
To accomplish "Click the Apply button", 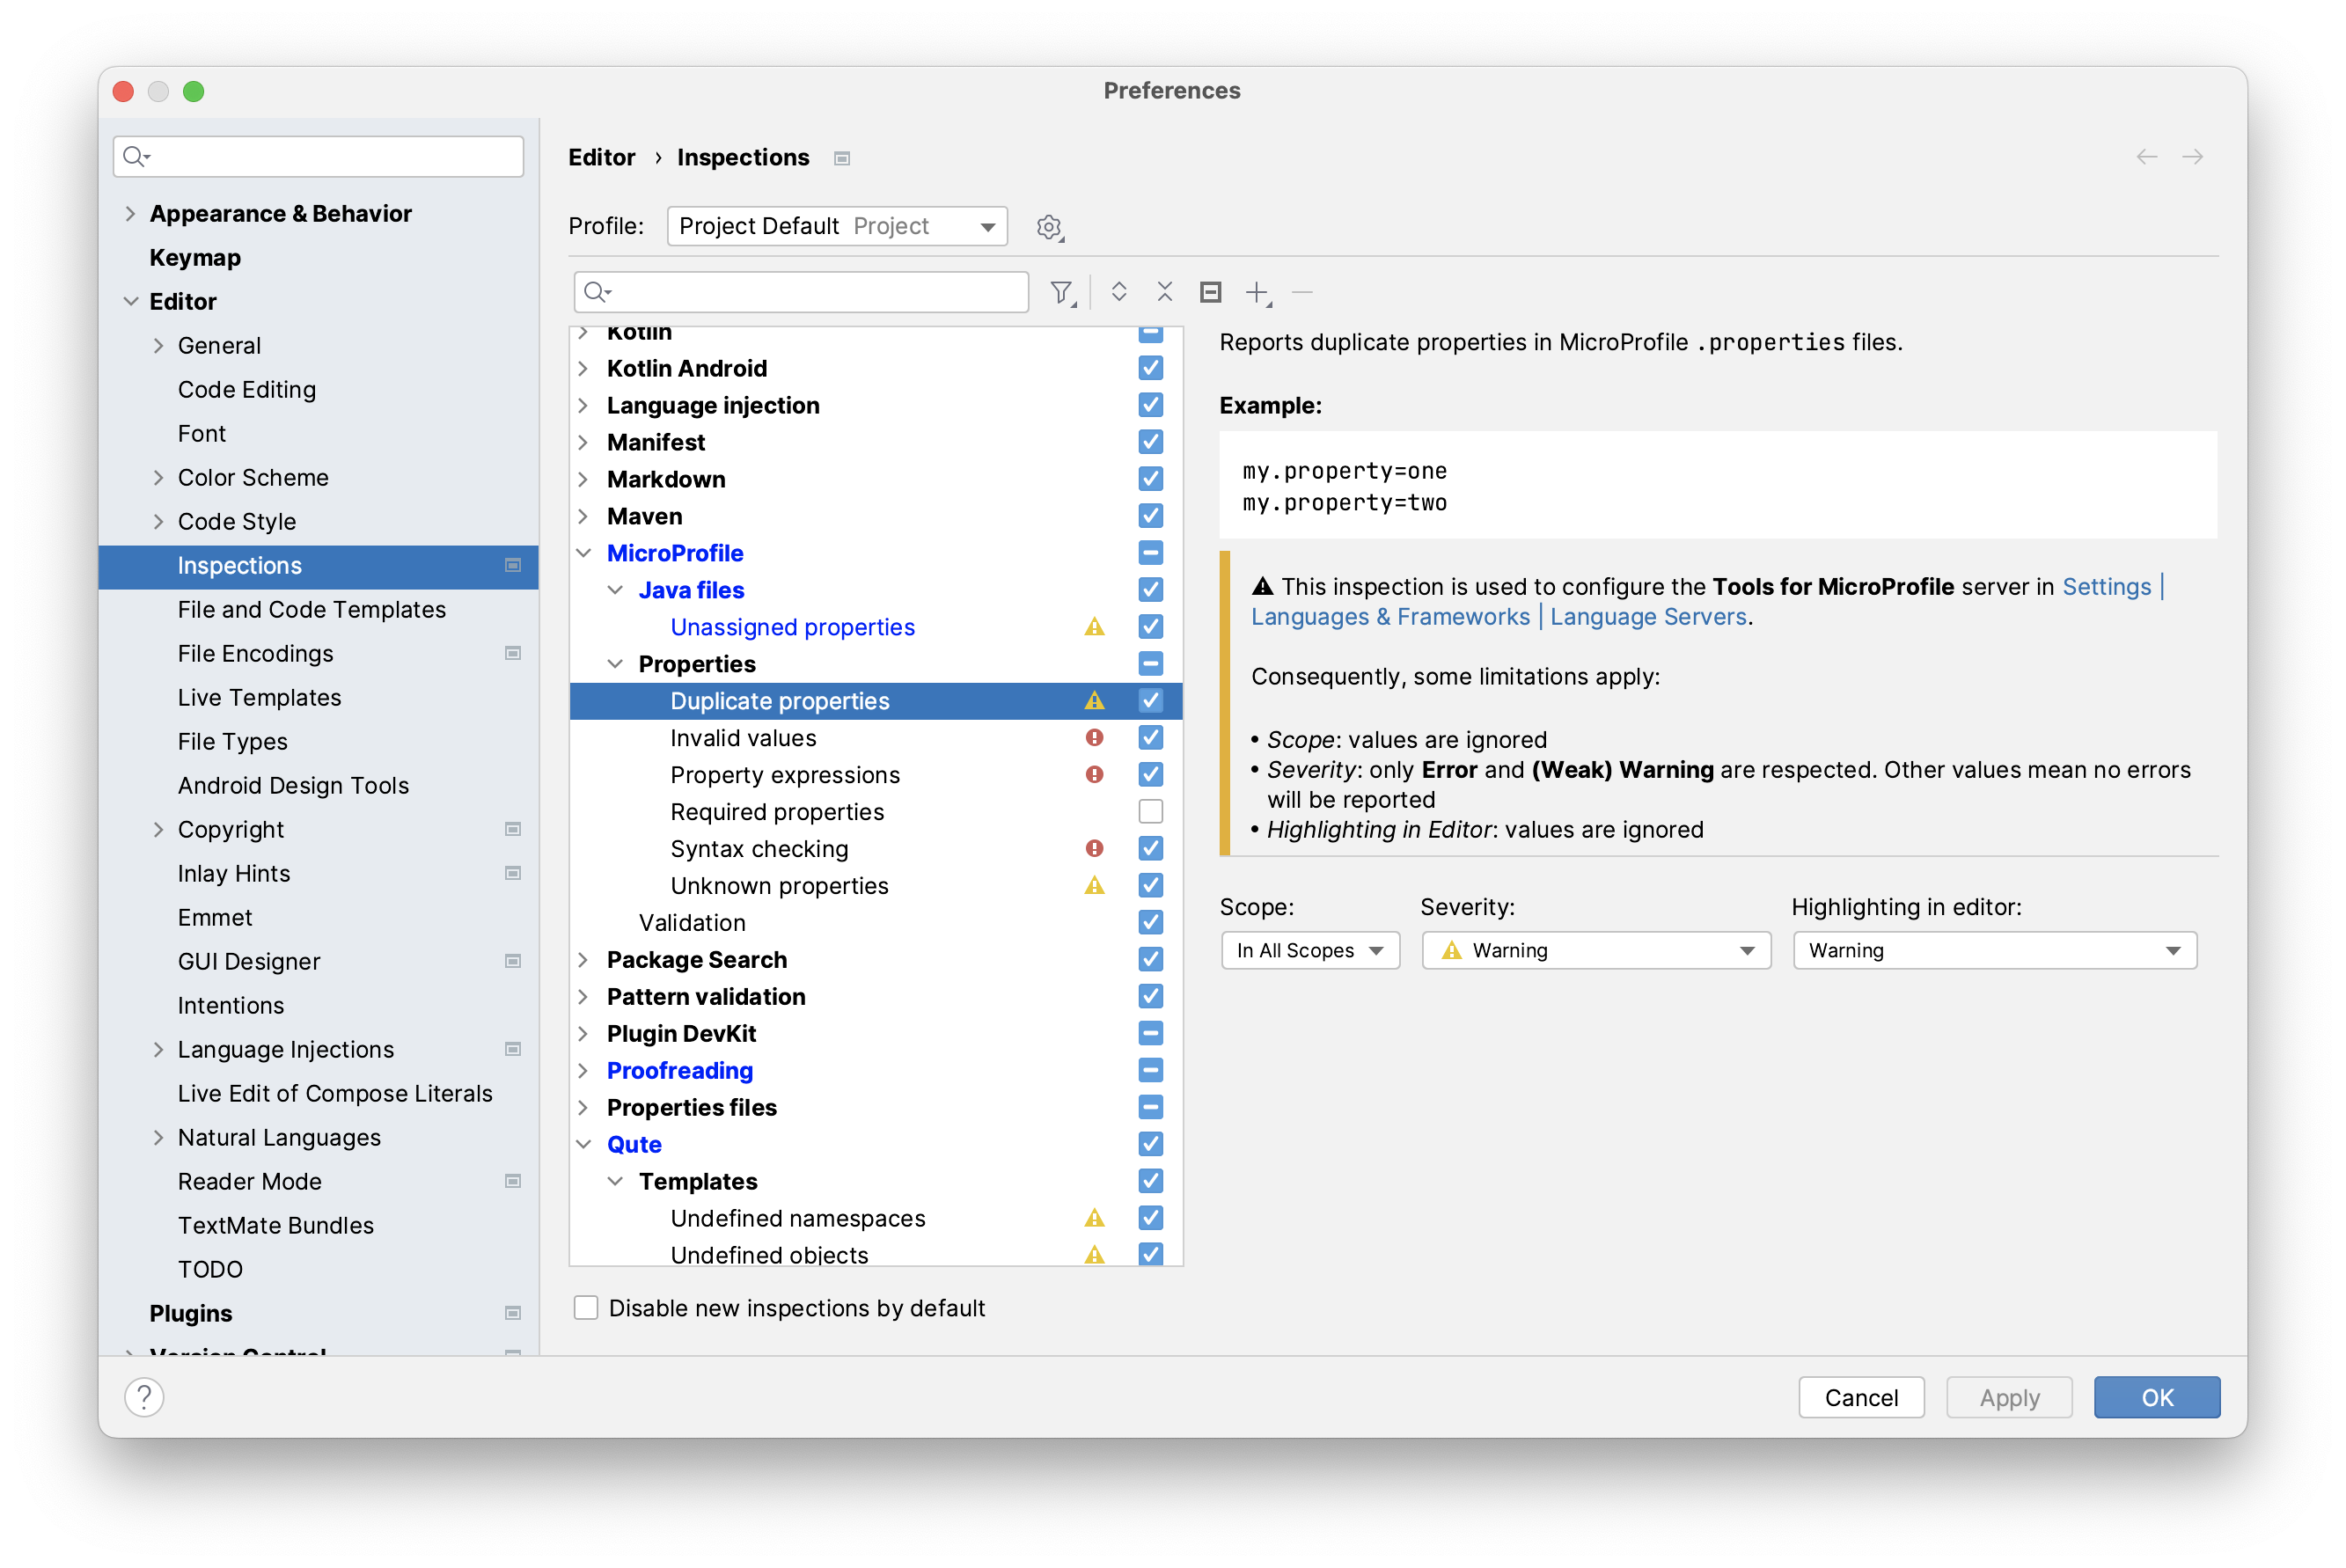I will tap(2009, 1397).
